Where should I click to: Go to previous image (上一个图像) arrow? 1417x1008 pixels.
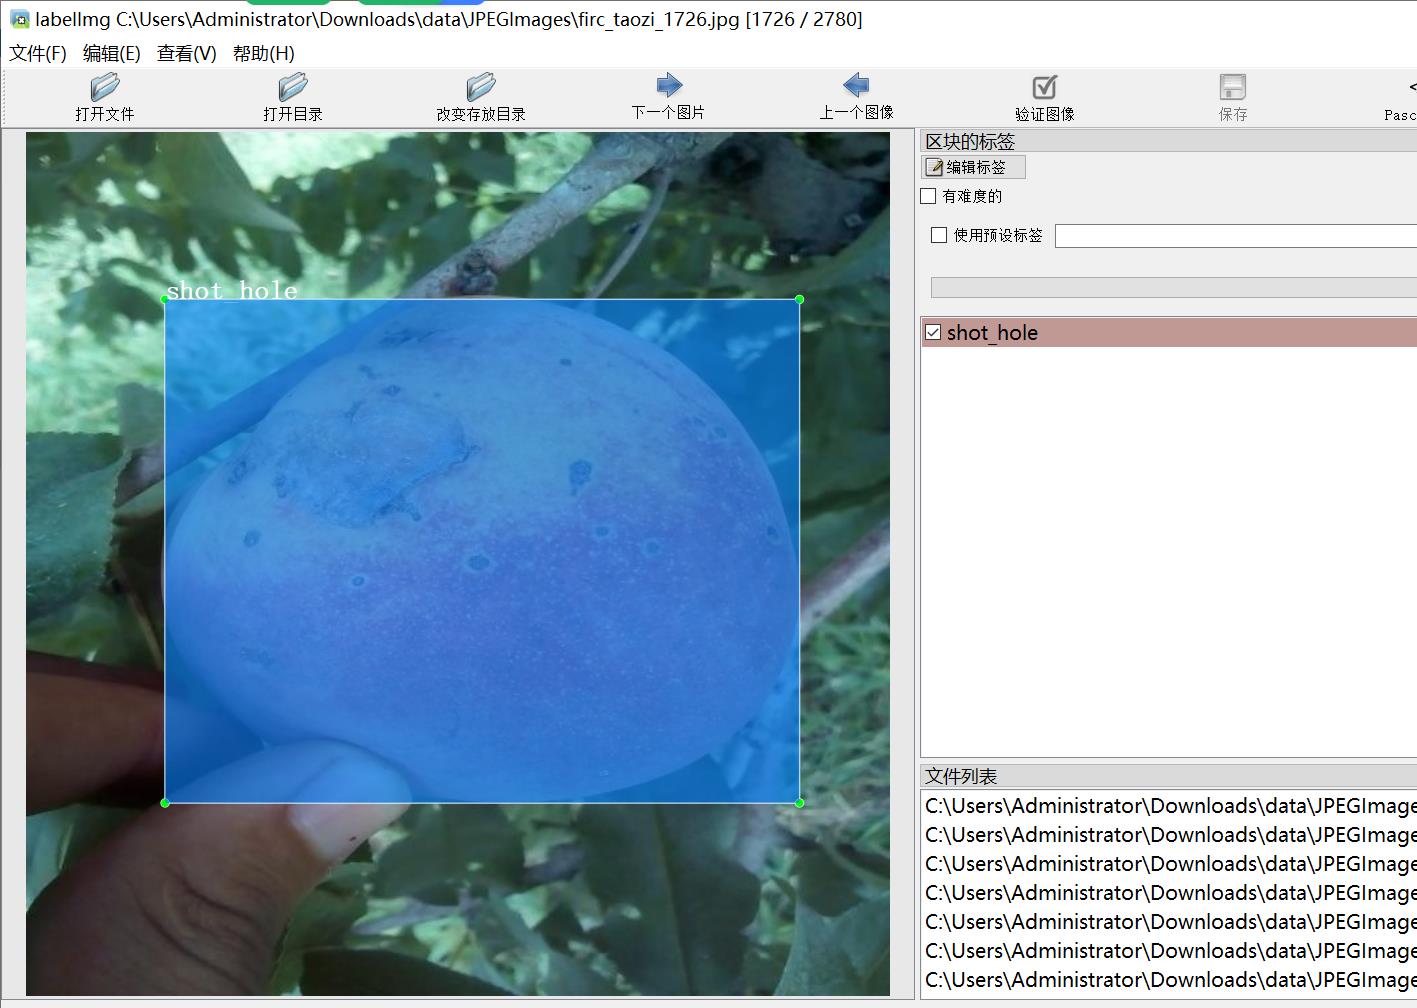[x=856, y=85]
